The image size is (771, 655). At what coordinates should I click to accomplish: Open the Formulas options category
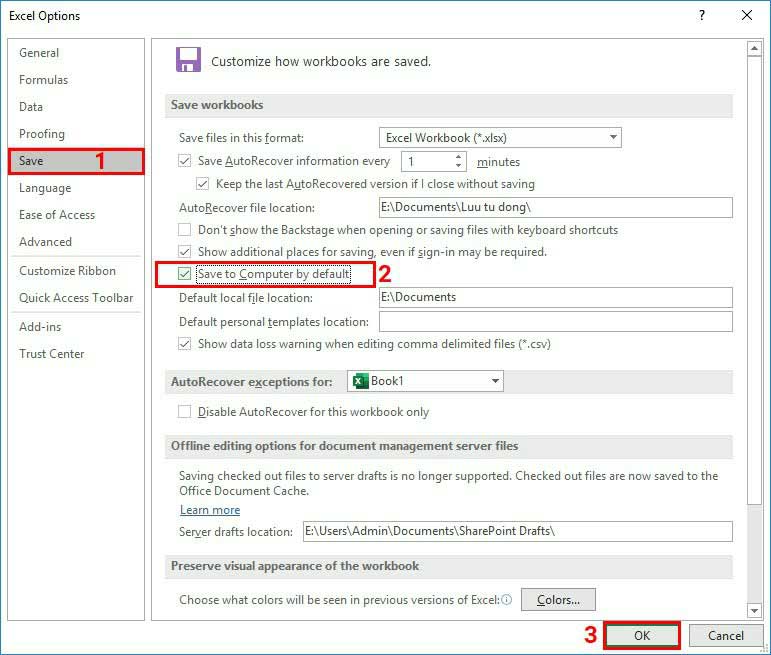coord(43,80)
